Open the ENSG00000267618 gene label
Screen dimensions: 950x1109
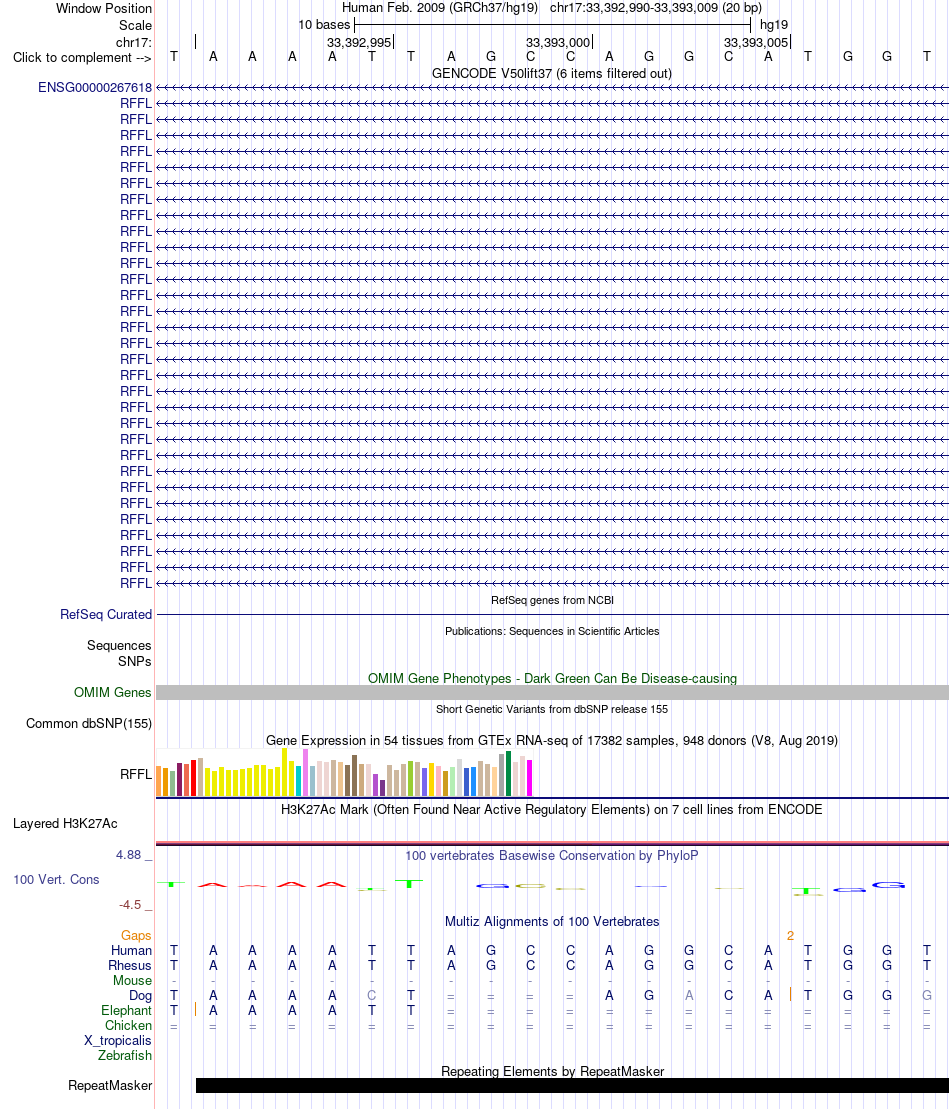pos(95,88)
